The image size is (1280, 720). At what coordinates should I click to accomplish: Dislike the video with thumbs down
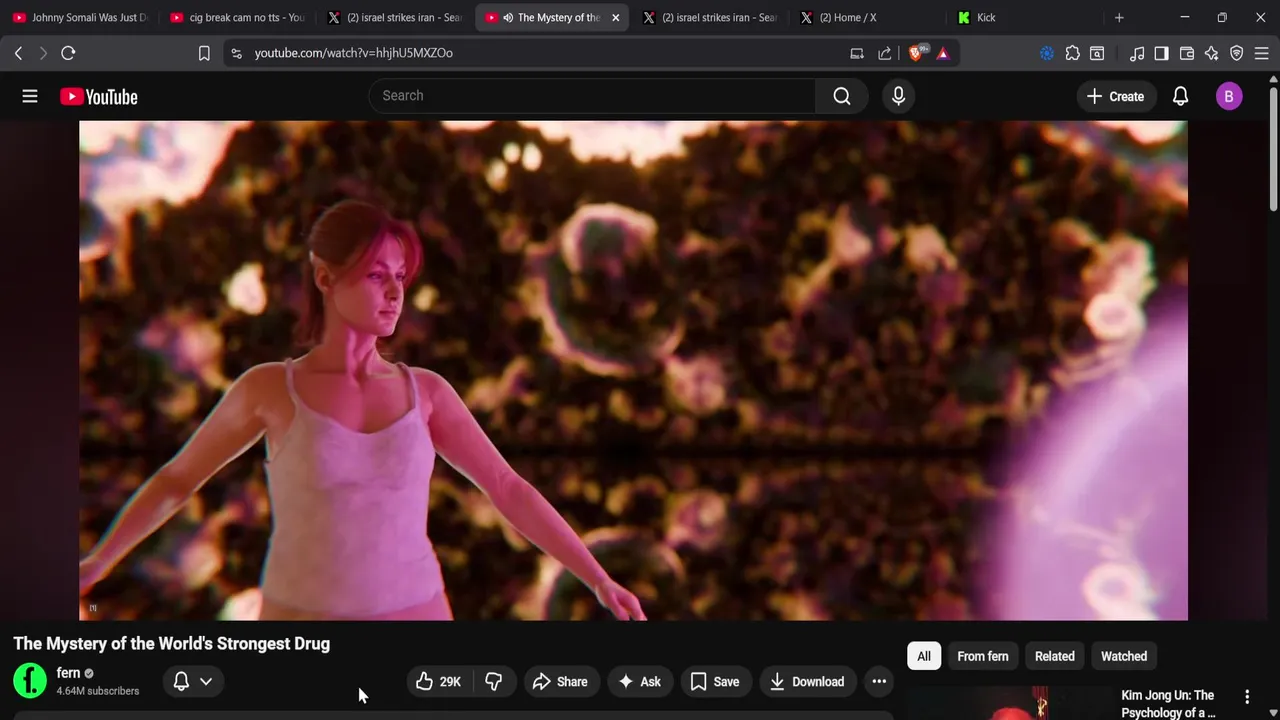493,682
